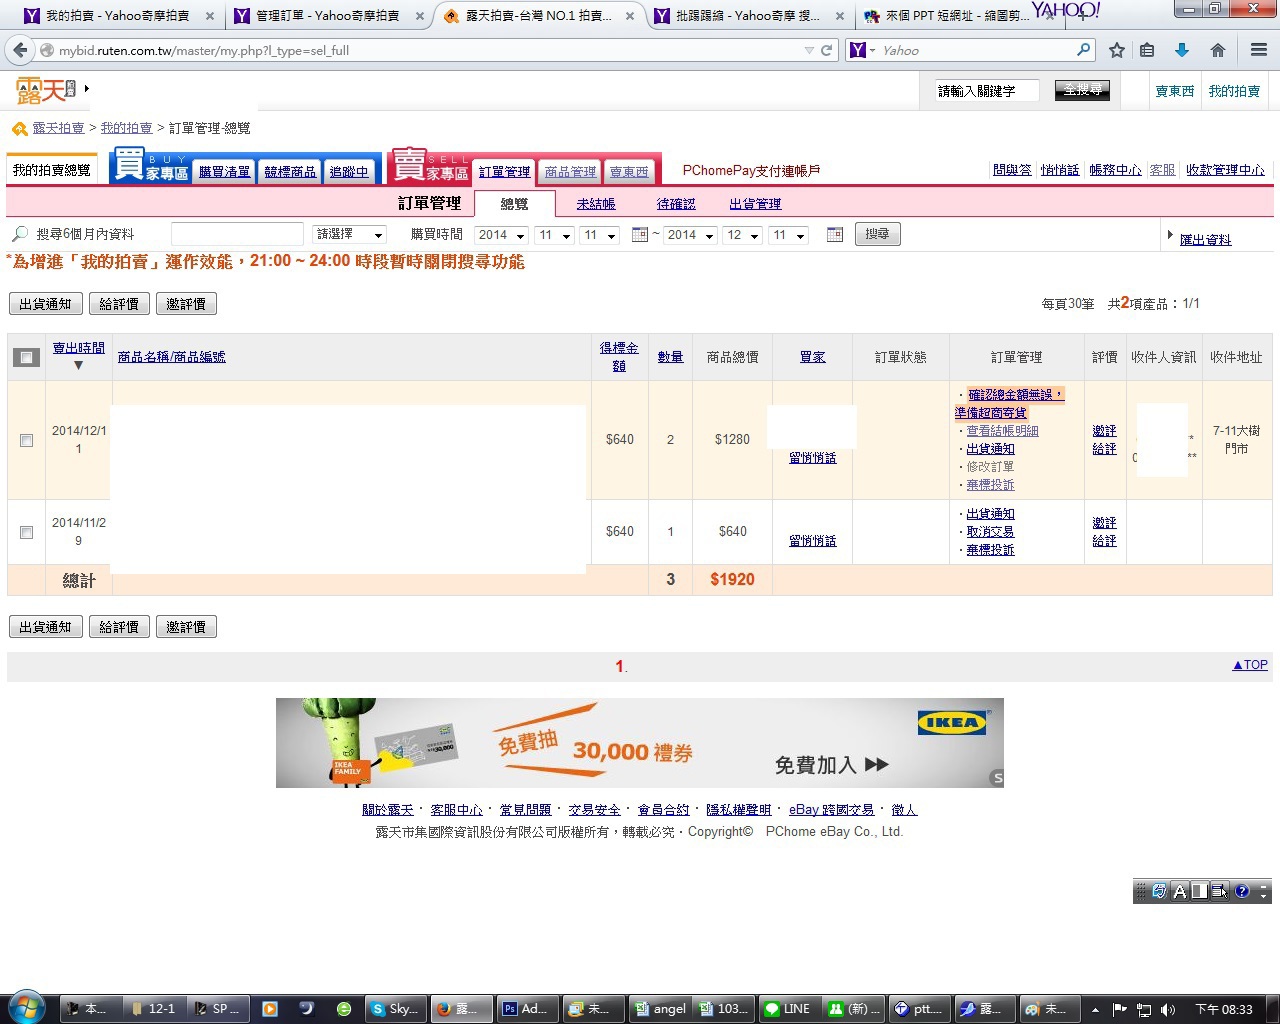The image size is (1280, 1024).
Task: Switch to Skype in the taskbar
Action: [x=396, y=1009]
